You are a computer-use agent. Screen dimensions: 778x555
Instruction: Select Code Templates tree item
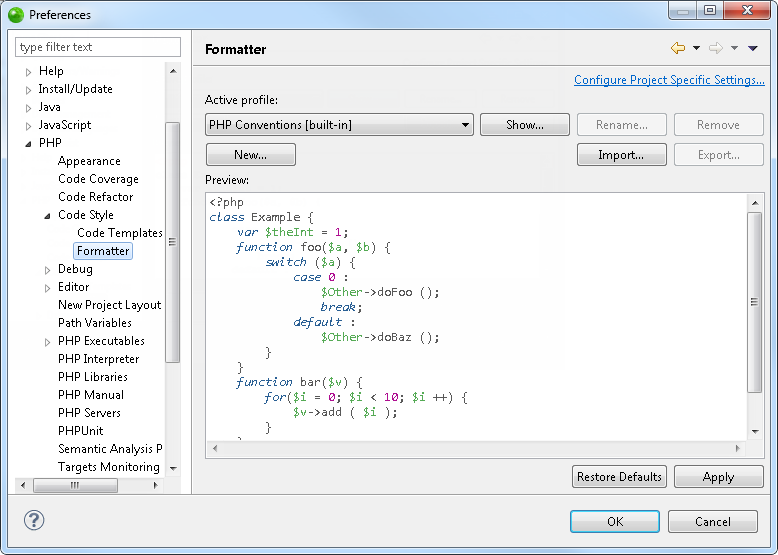pos(120,233)
